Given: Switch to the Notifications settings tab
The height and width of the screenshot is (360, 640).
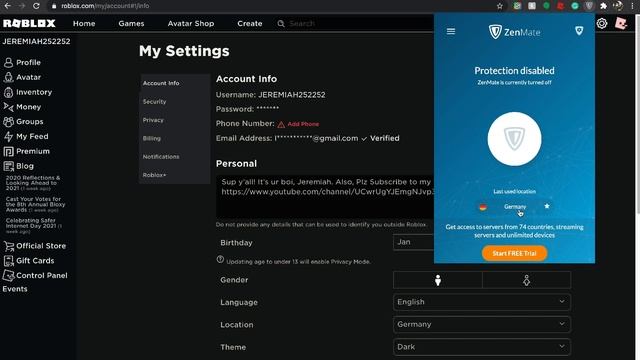Looking at the screenshot, I should point(175,156).
